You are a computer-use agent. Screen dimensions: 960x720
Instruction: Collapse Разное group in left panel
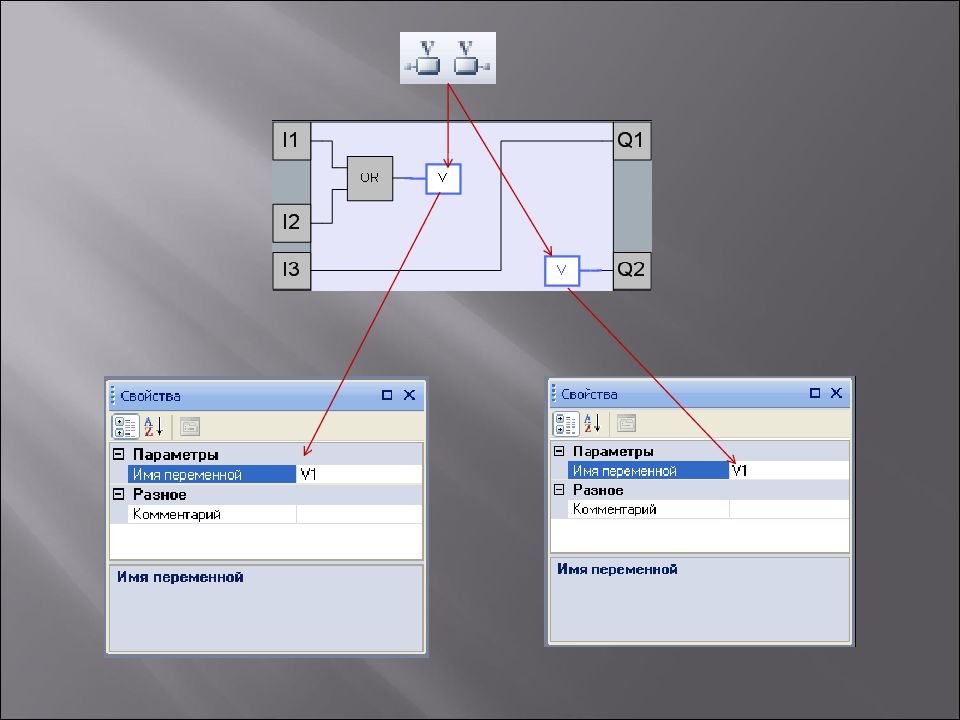119,494
